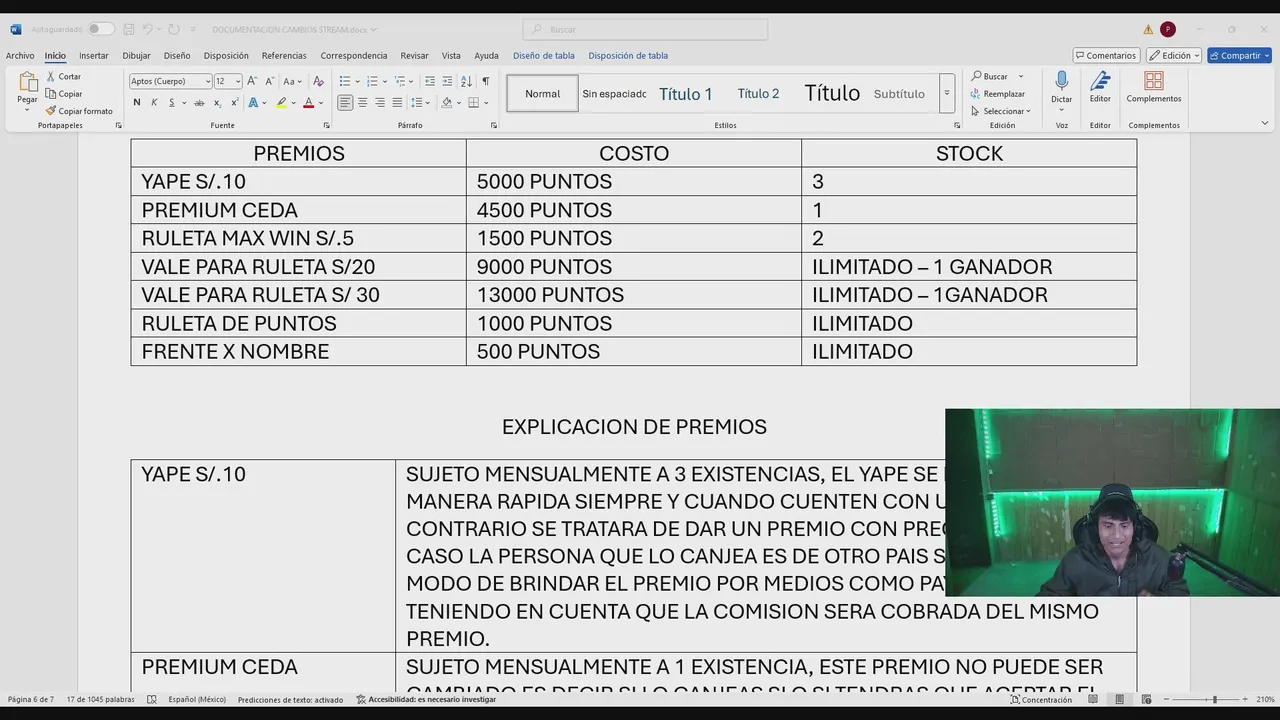Apply superscript formatting
This screenshot has height=720, width=1280.
(234, 103)
